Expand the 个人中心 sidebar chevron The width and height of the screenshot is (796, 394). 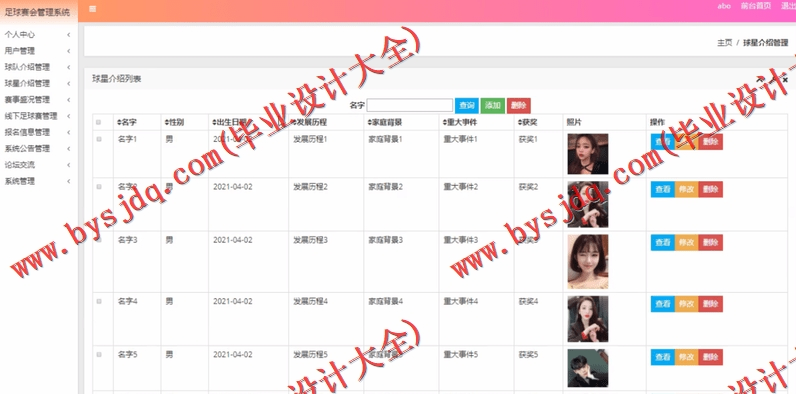click(x=69, y=35)
